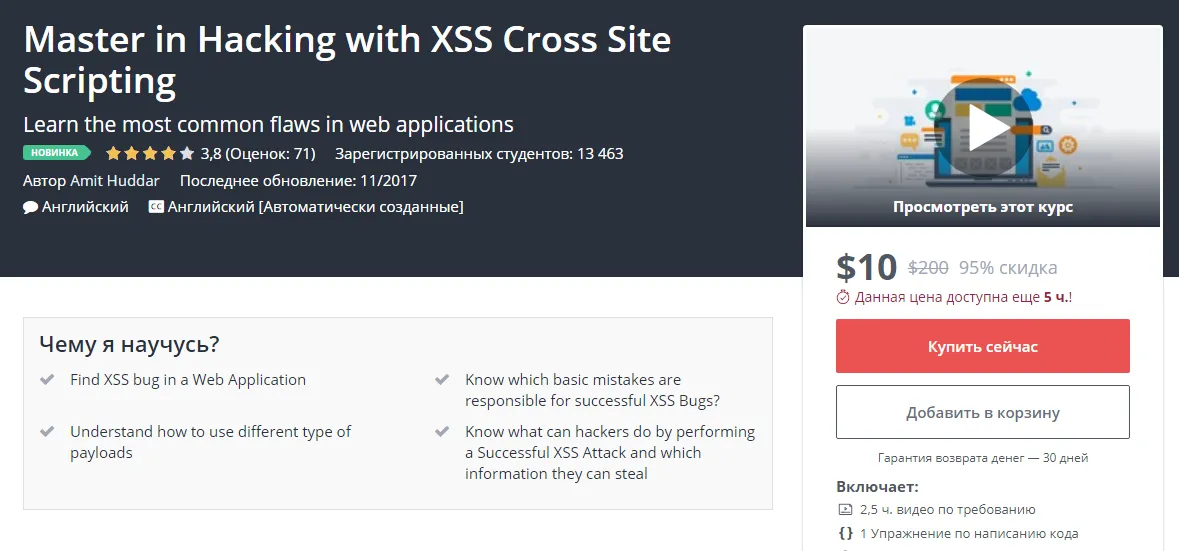This screenshot has height=551, width=1179.
Task: Click the timer clock icon near price
Action: pos(843,297)
